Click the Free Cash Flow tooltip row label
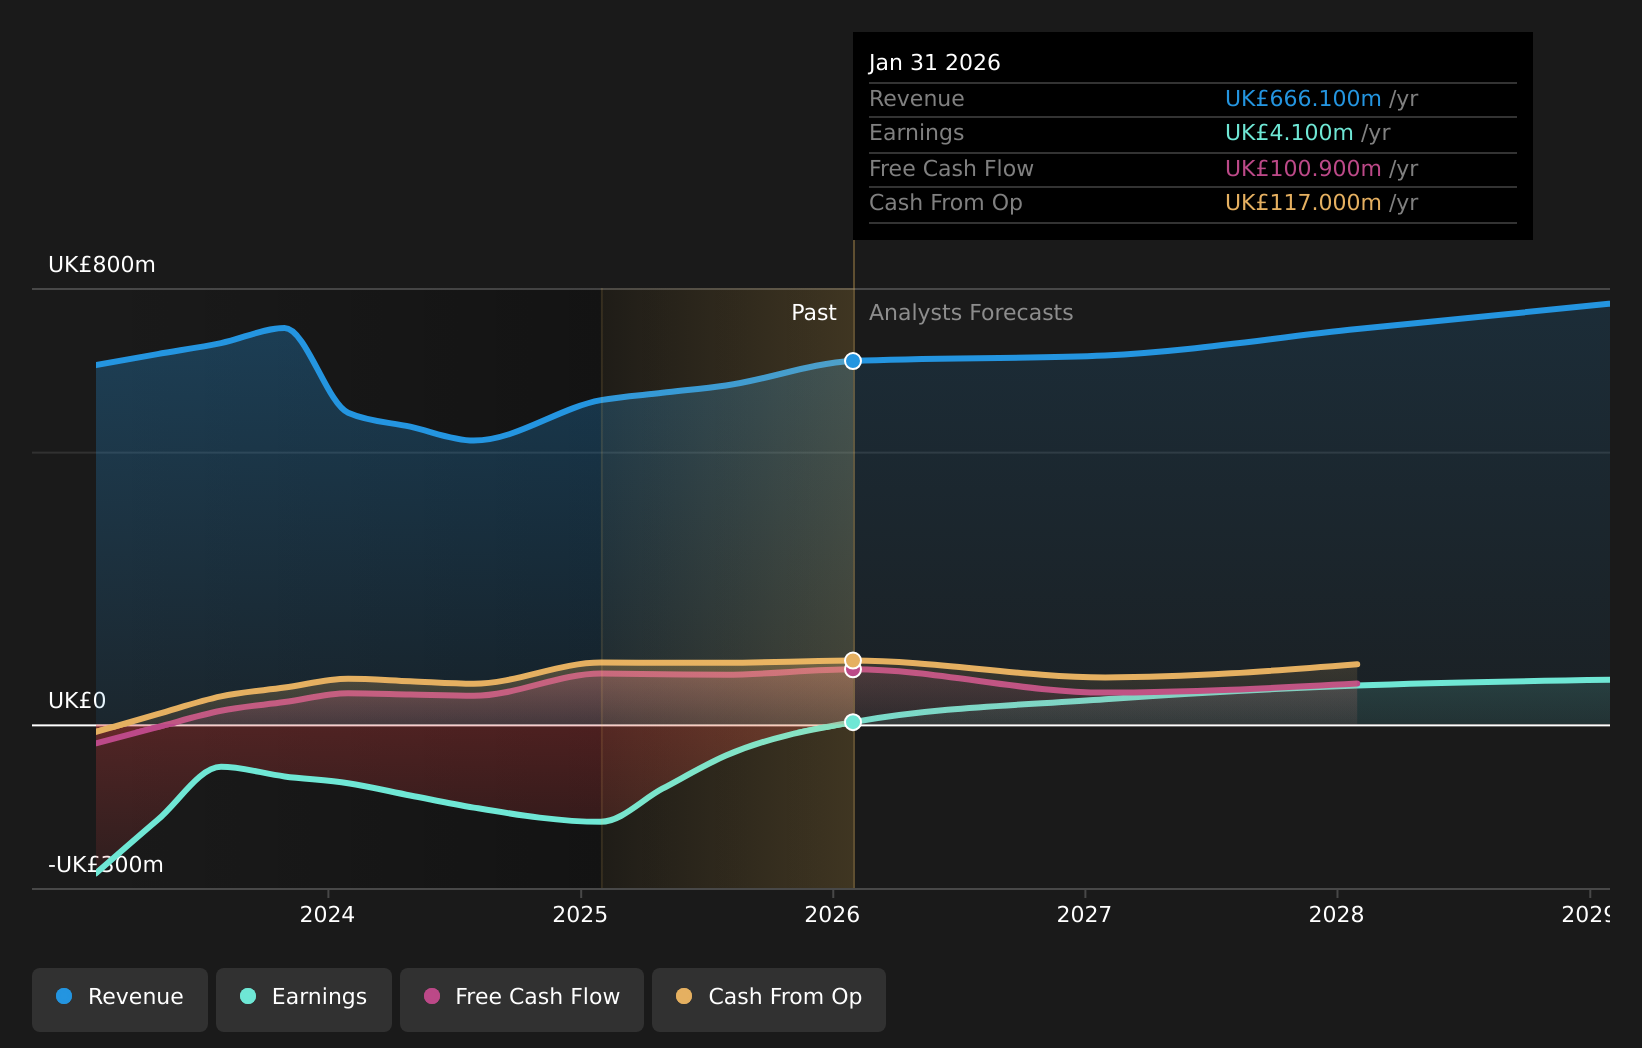This screenshot has width=1642, height=1048. click(x=951, y=169)
